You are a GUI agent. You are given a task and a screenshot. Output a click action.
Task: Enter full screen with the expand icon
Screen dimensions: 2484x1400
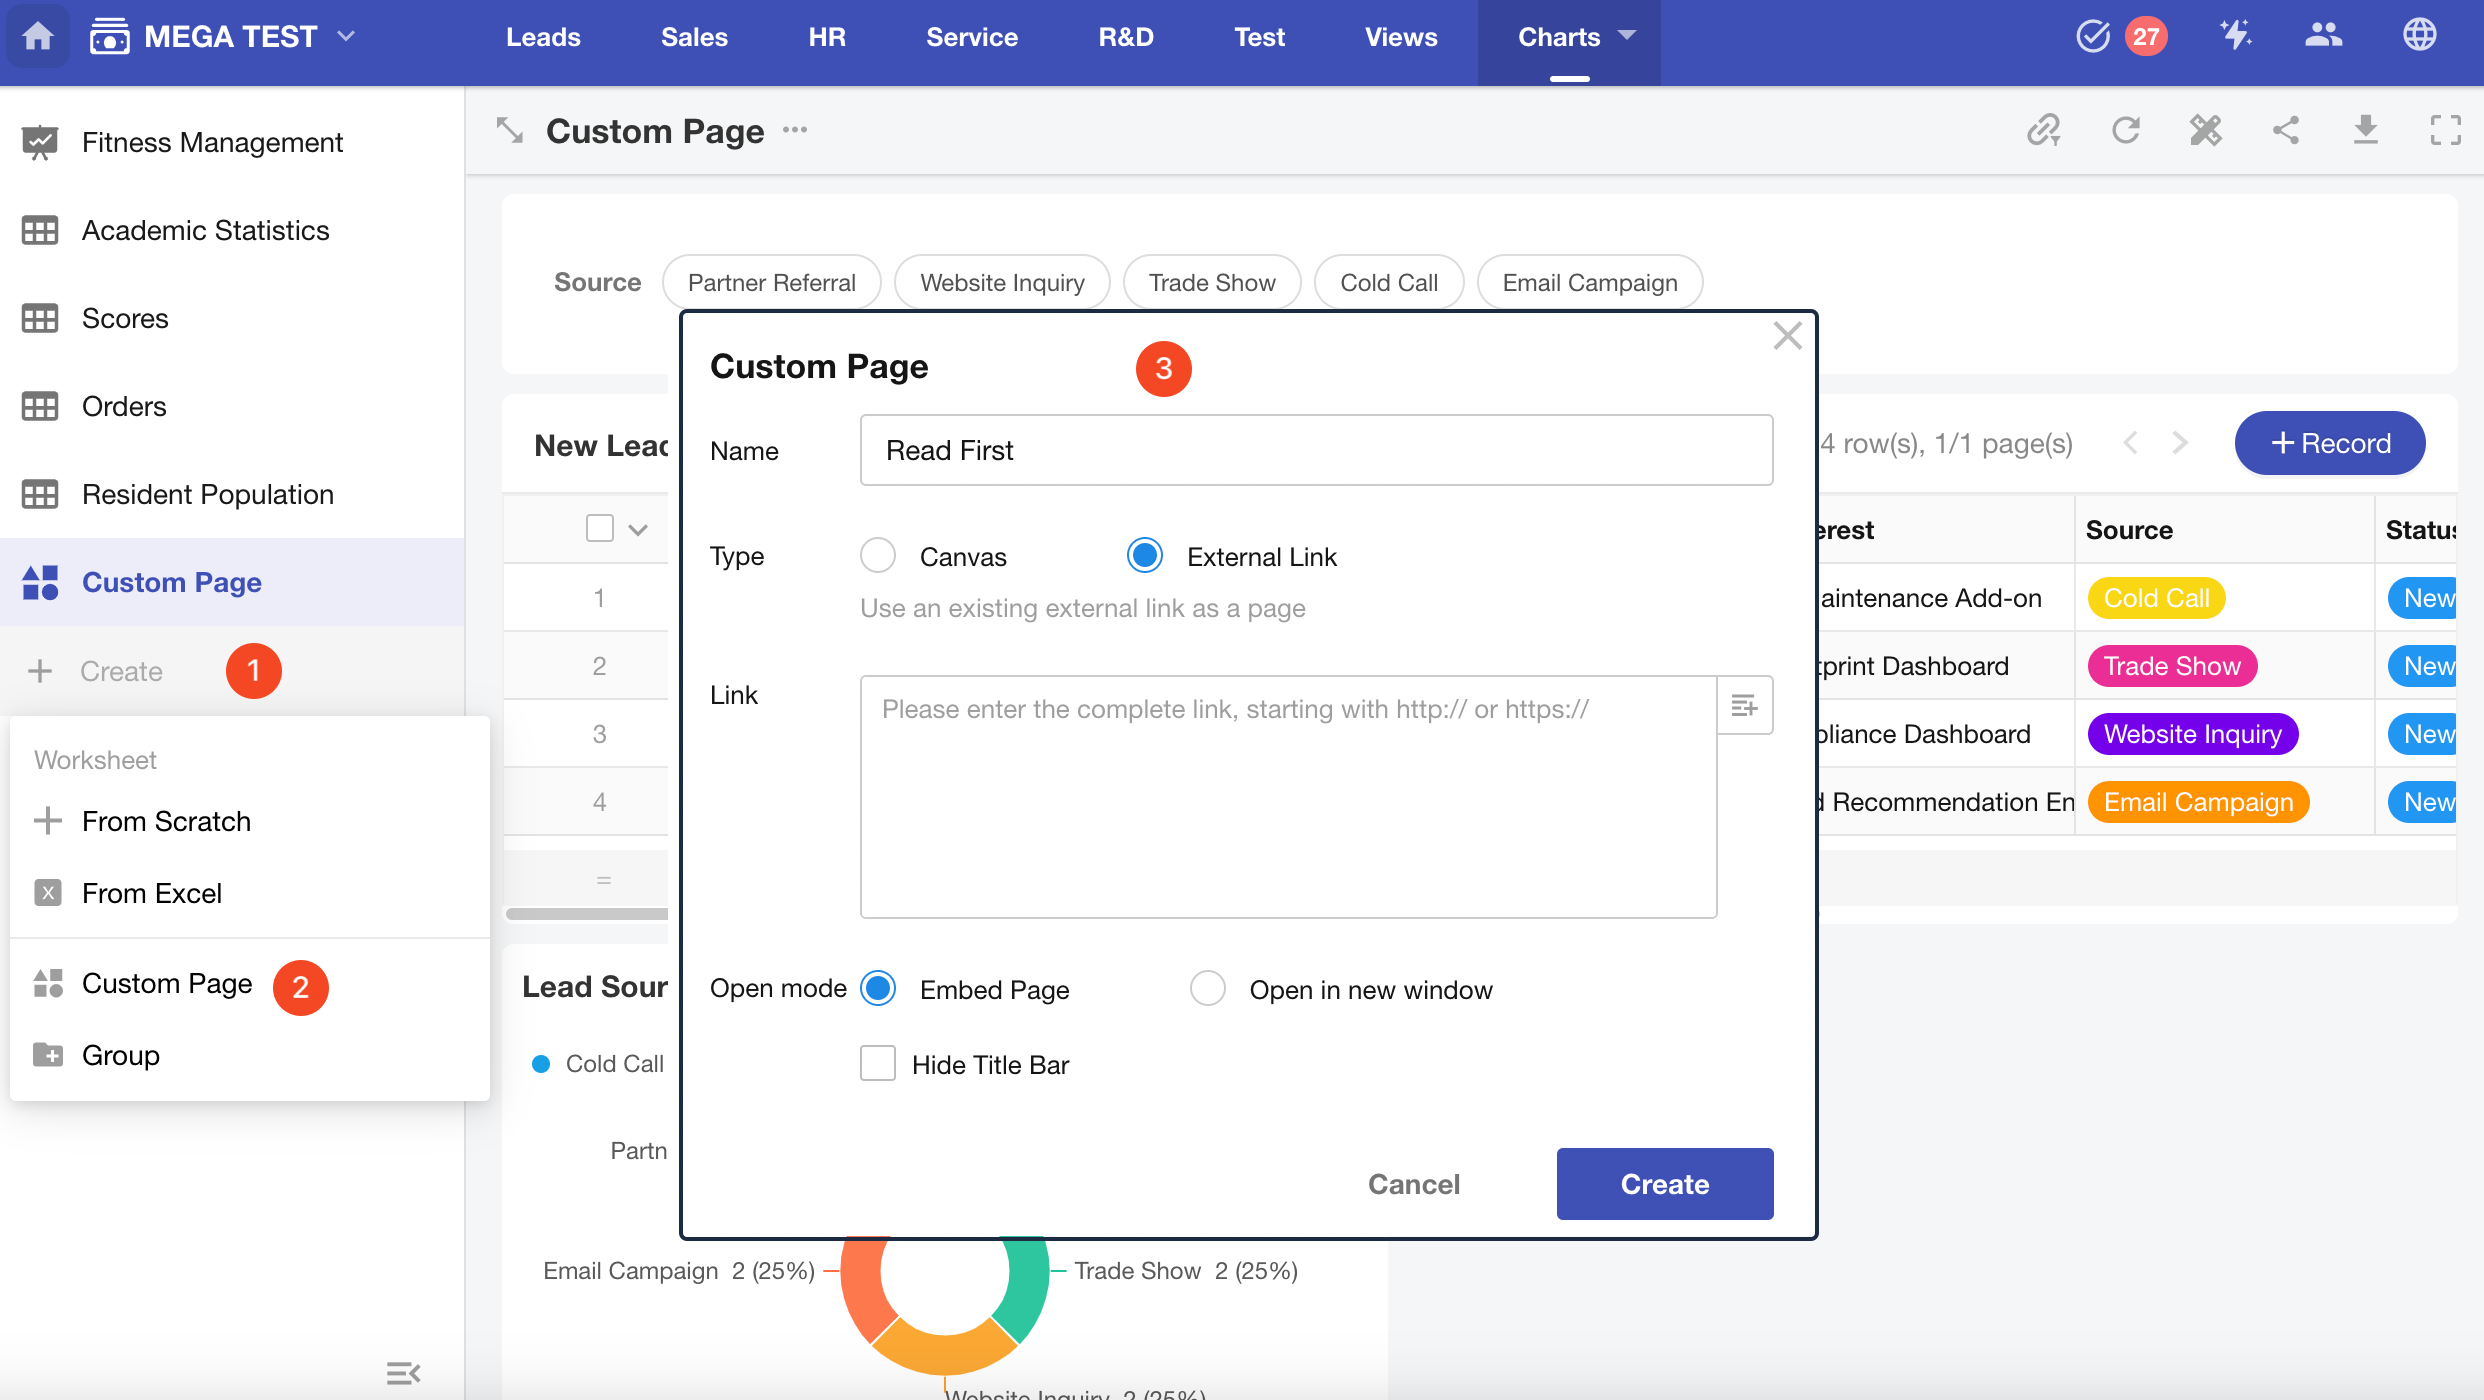[x=2445, y=130]
